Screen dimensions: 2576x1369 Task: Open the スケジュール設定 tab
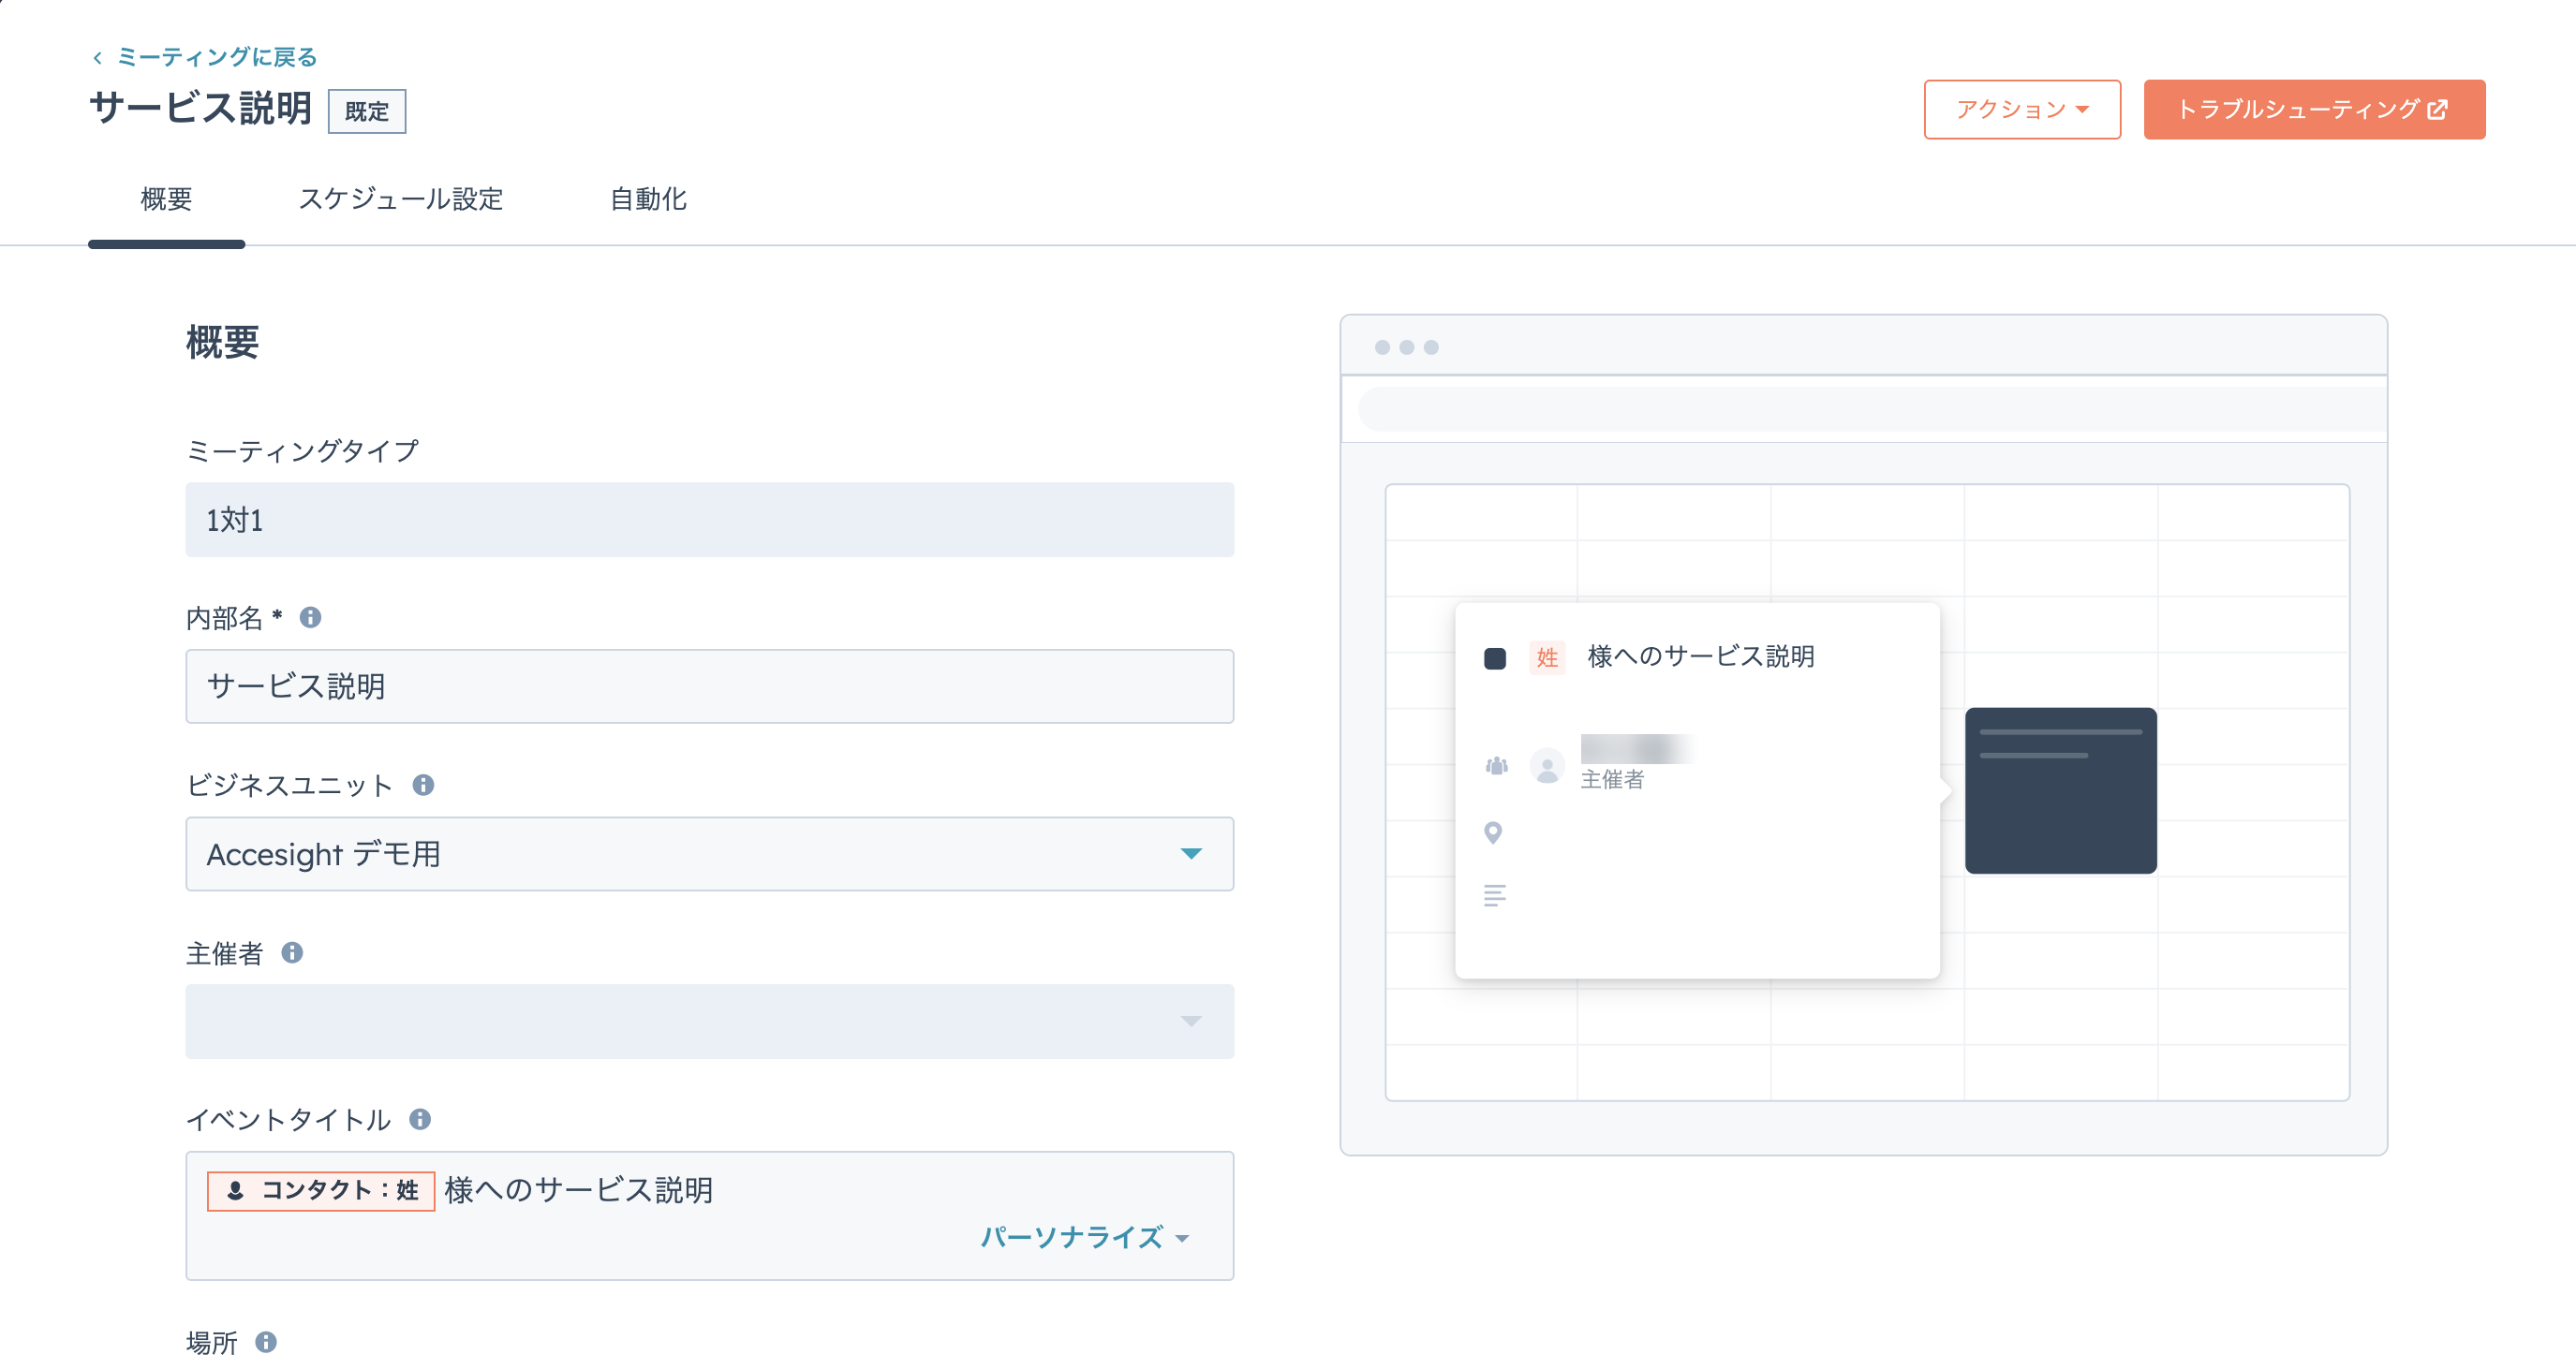coord(401,199)
